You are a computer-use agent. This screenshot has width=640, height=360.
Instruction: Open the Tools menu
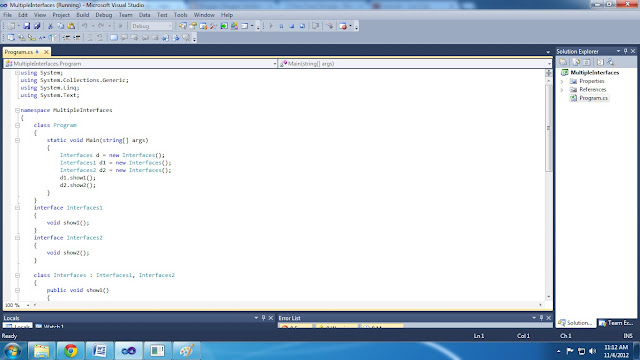180,15
